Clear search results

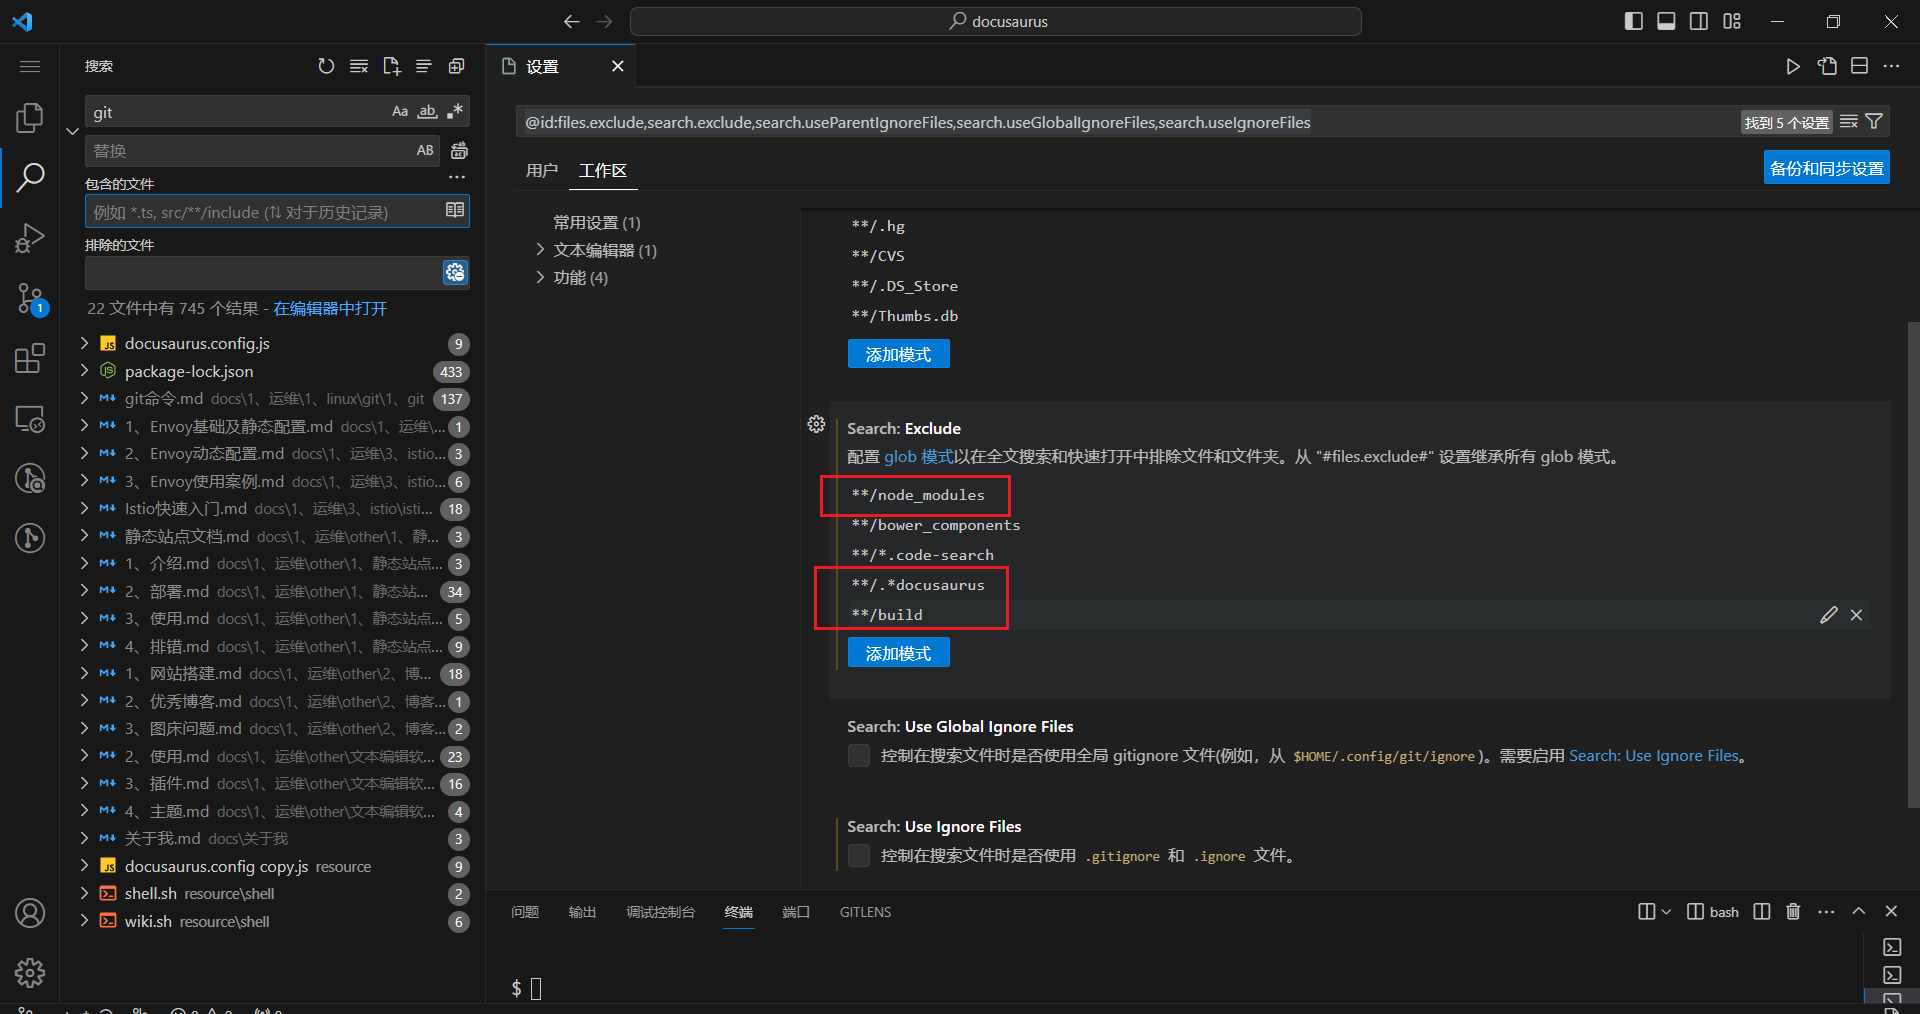point(359,66)
